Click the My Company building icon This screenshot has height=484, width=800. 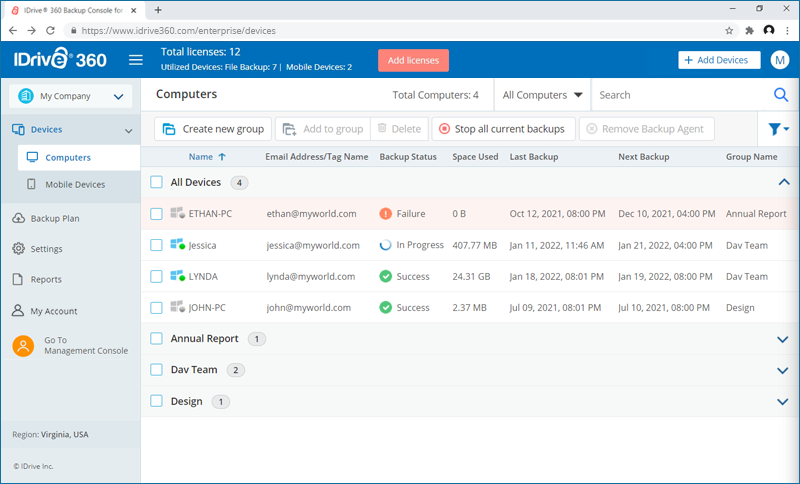(26, 96)
